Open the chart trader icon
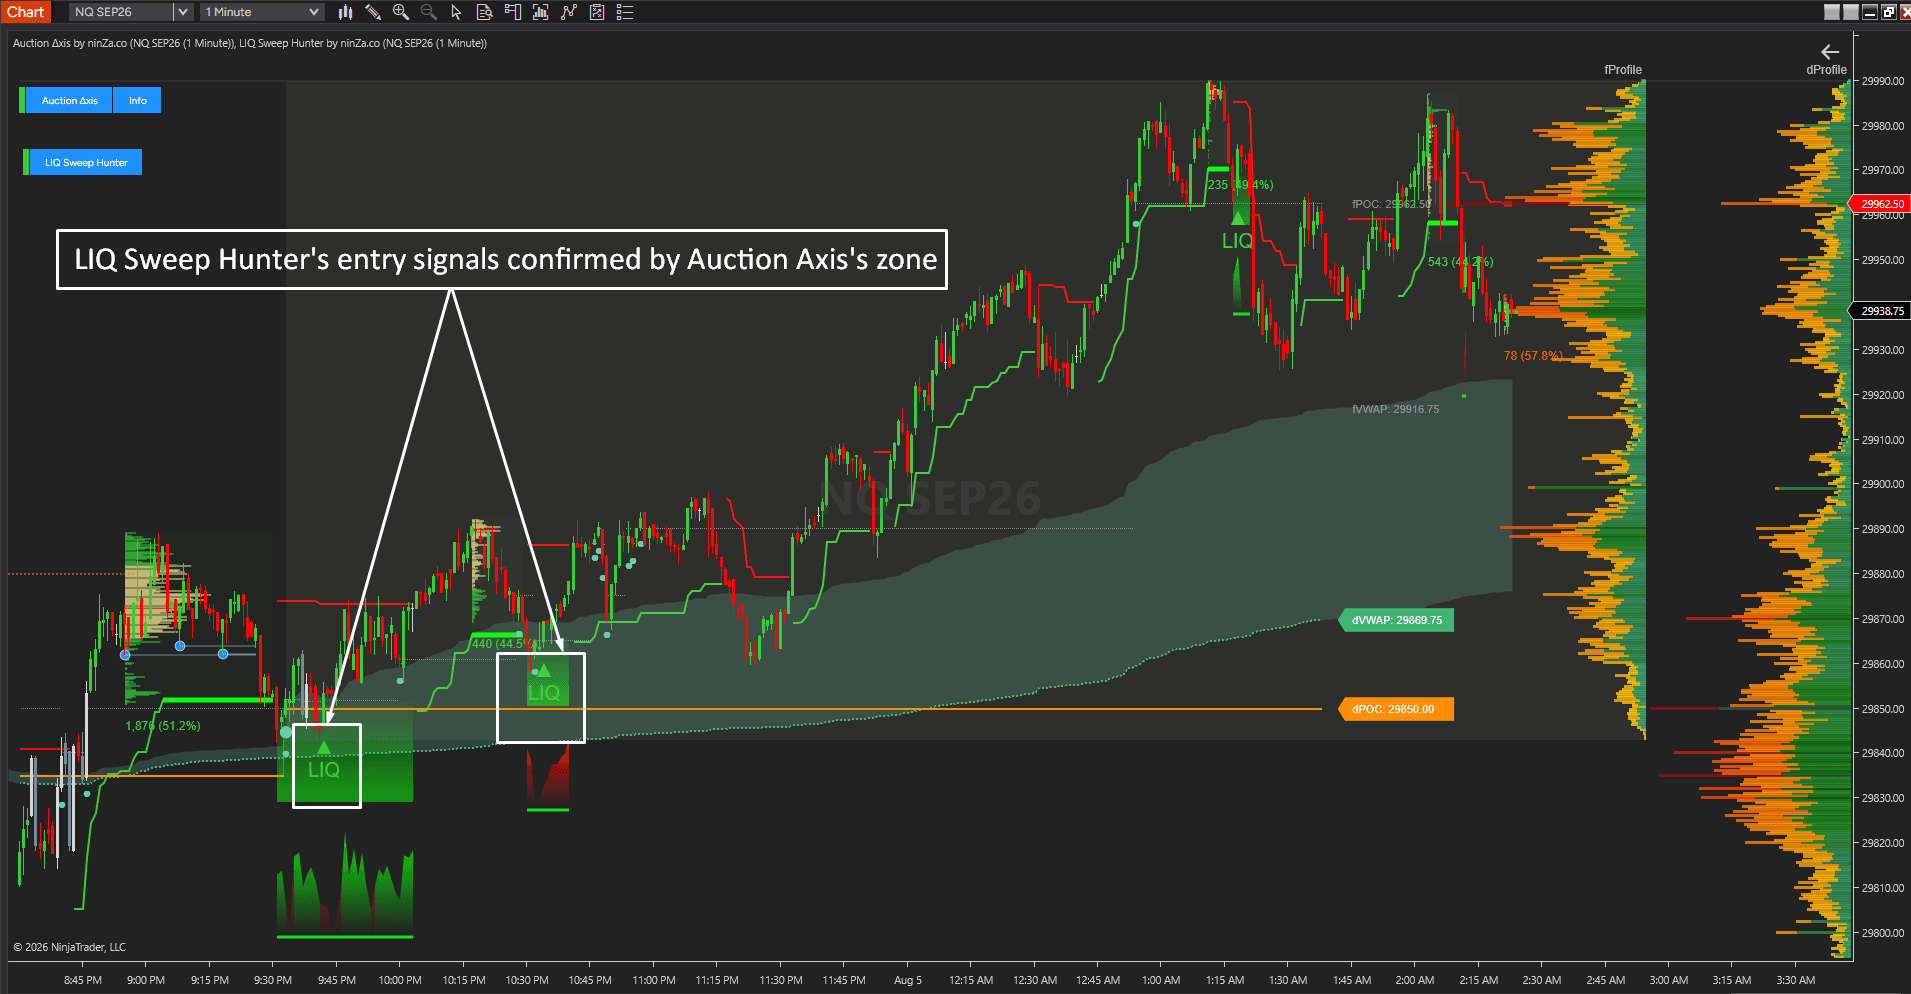This screenshot has height=994, width=1911. (x=513, y=12)
